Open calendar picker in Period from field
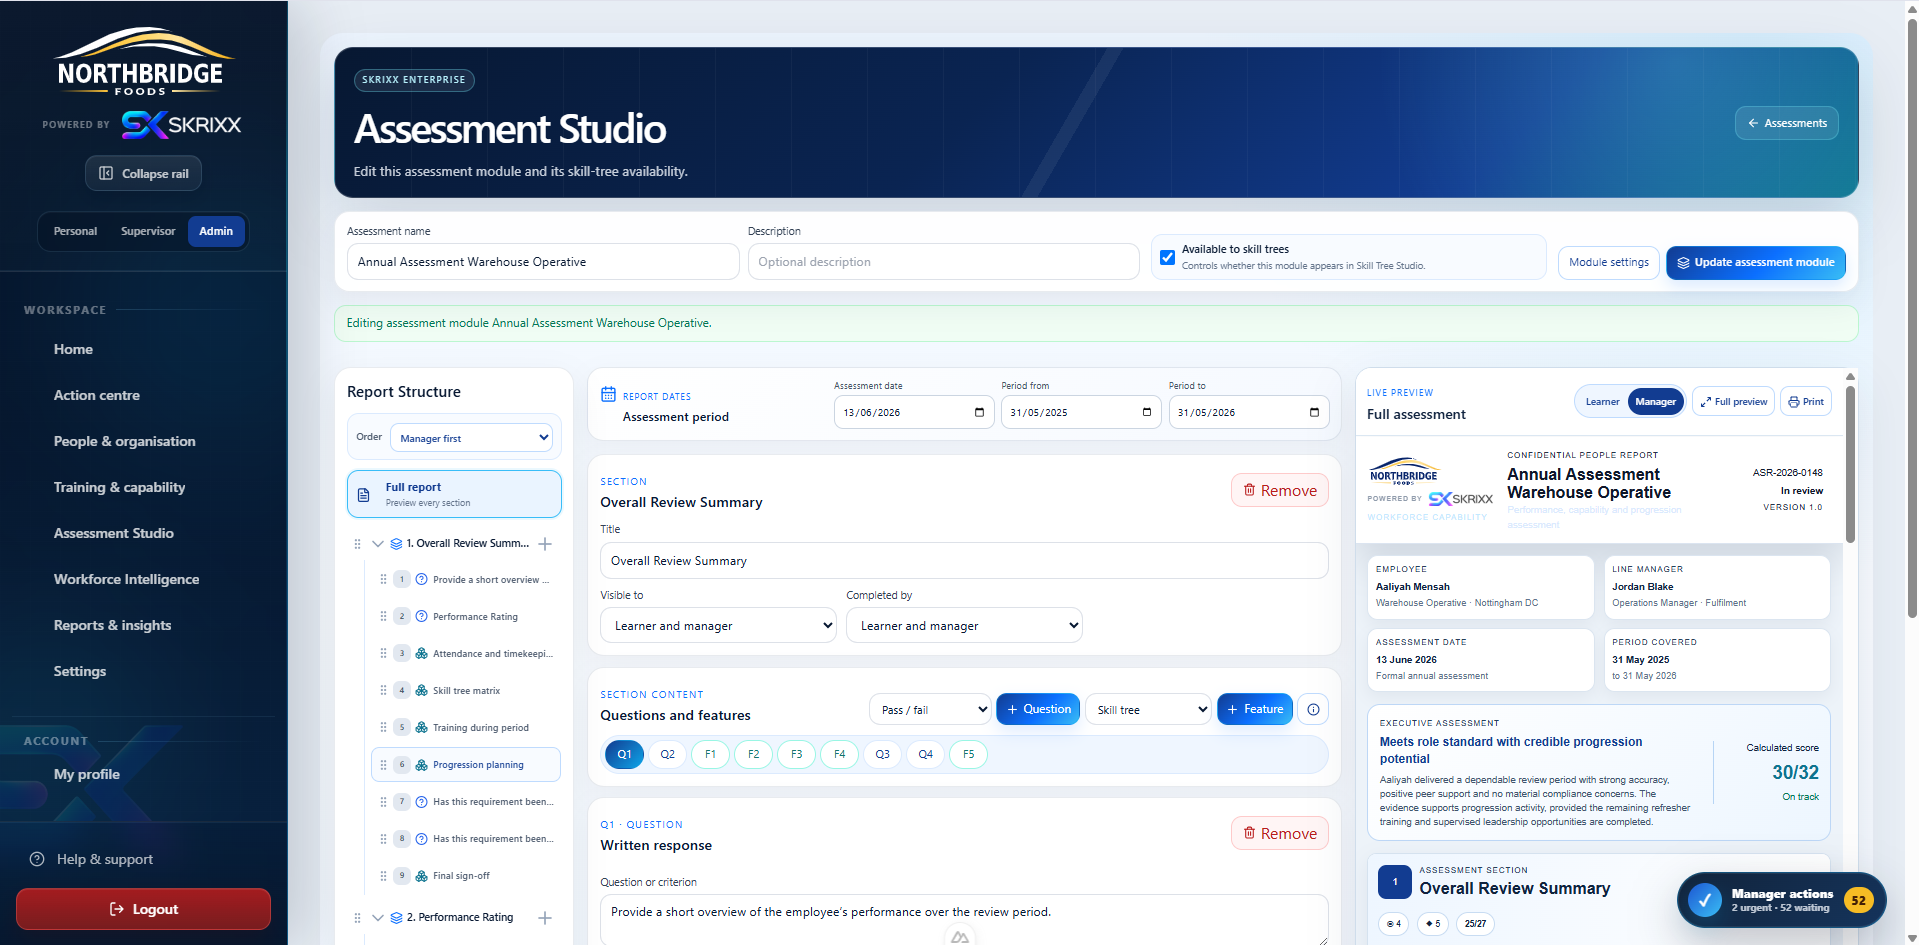The height and width of the screenshot is (945, 1919). (1146, 412)
